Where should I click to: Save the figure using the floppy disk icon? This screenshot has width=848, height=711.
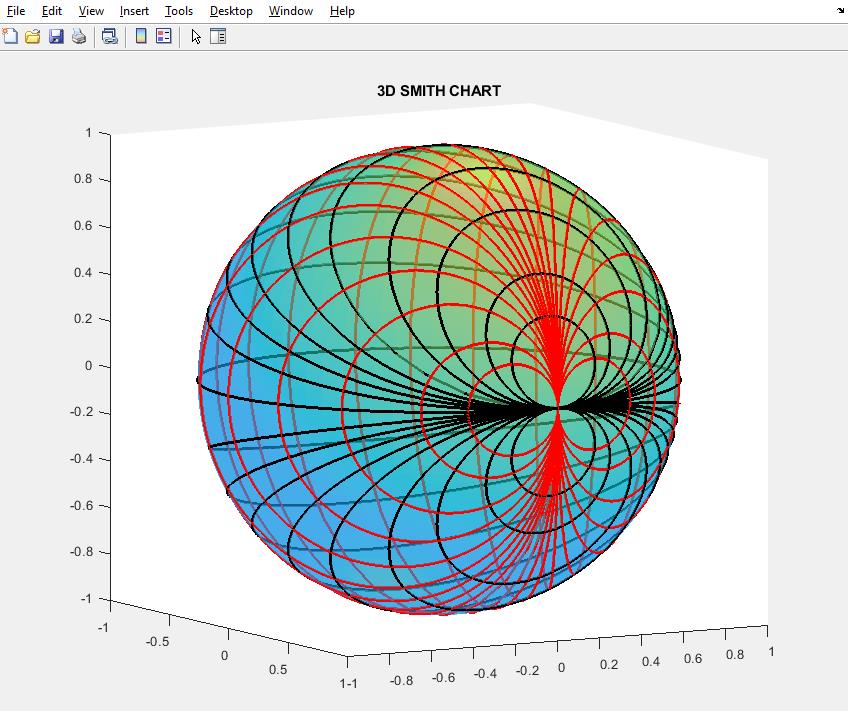(56, 36)
